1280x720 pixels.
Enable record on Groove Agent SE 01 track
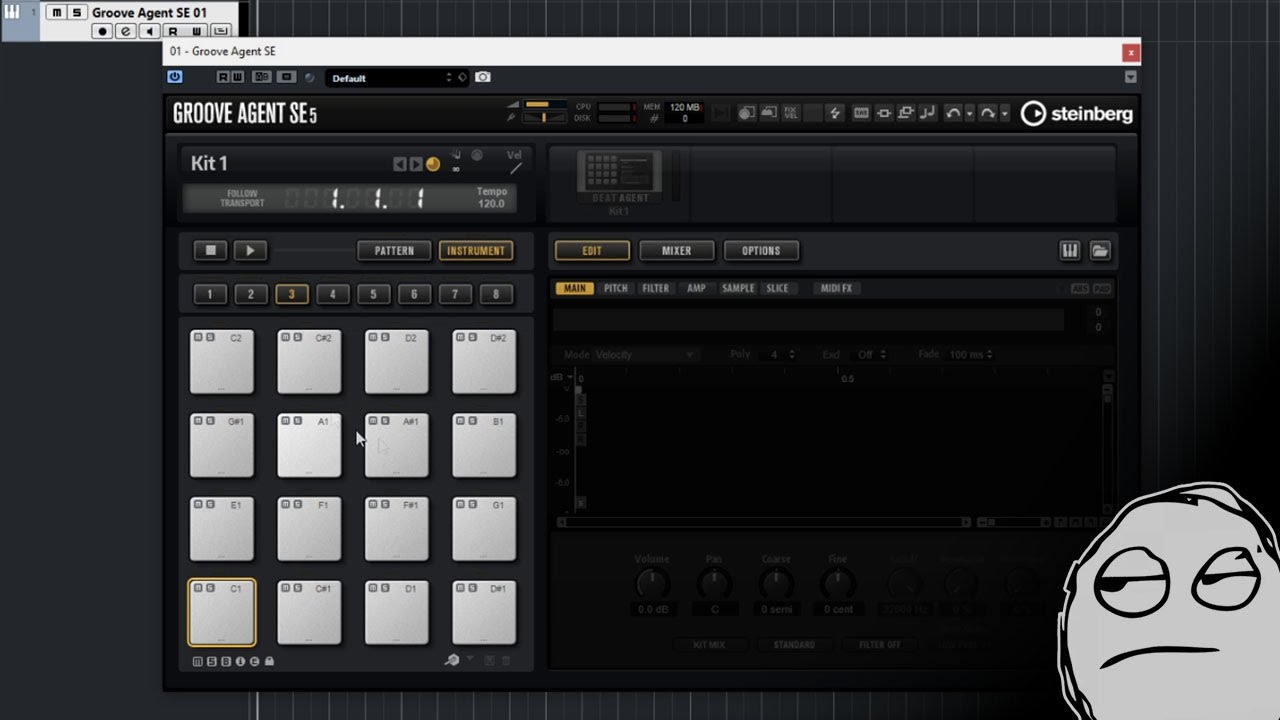tap(102, 32)
